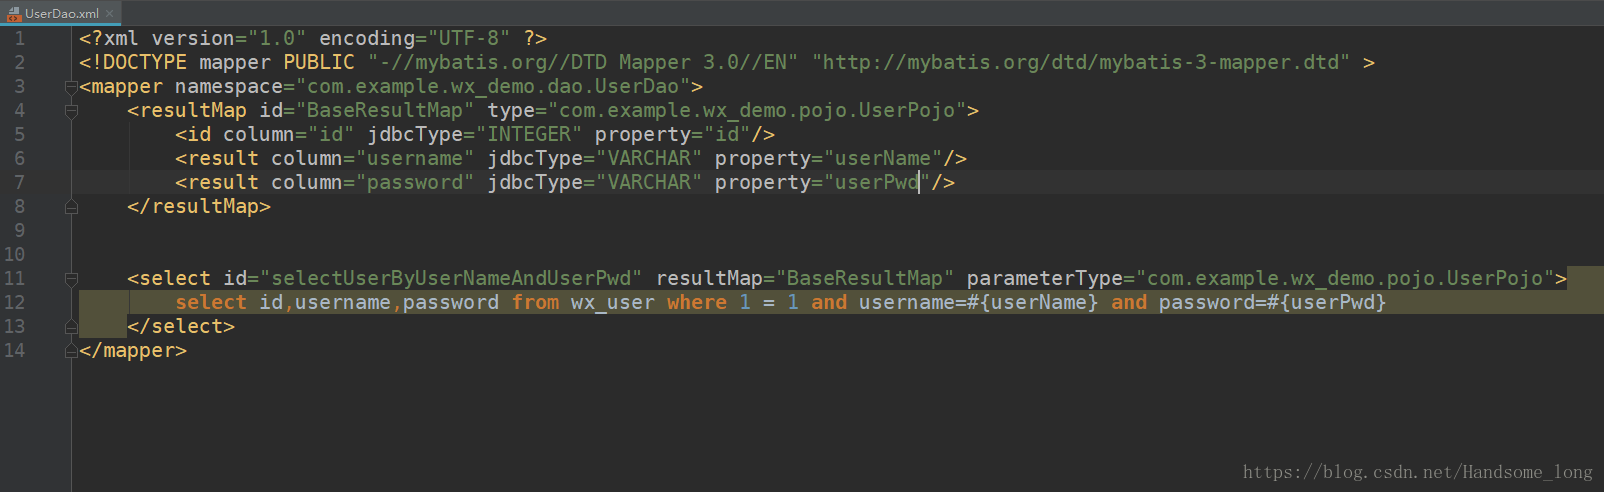Collapse the mapper tag fold marker on line 3
Image resolution: width=1604 pixels, height=492 pixels.
[71, 87]
